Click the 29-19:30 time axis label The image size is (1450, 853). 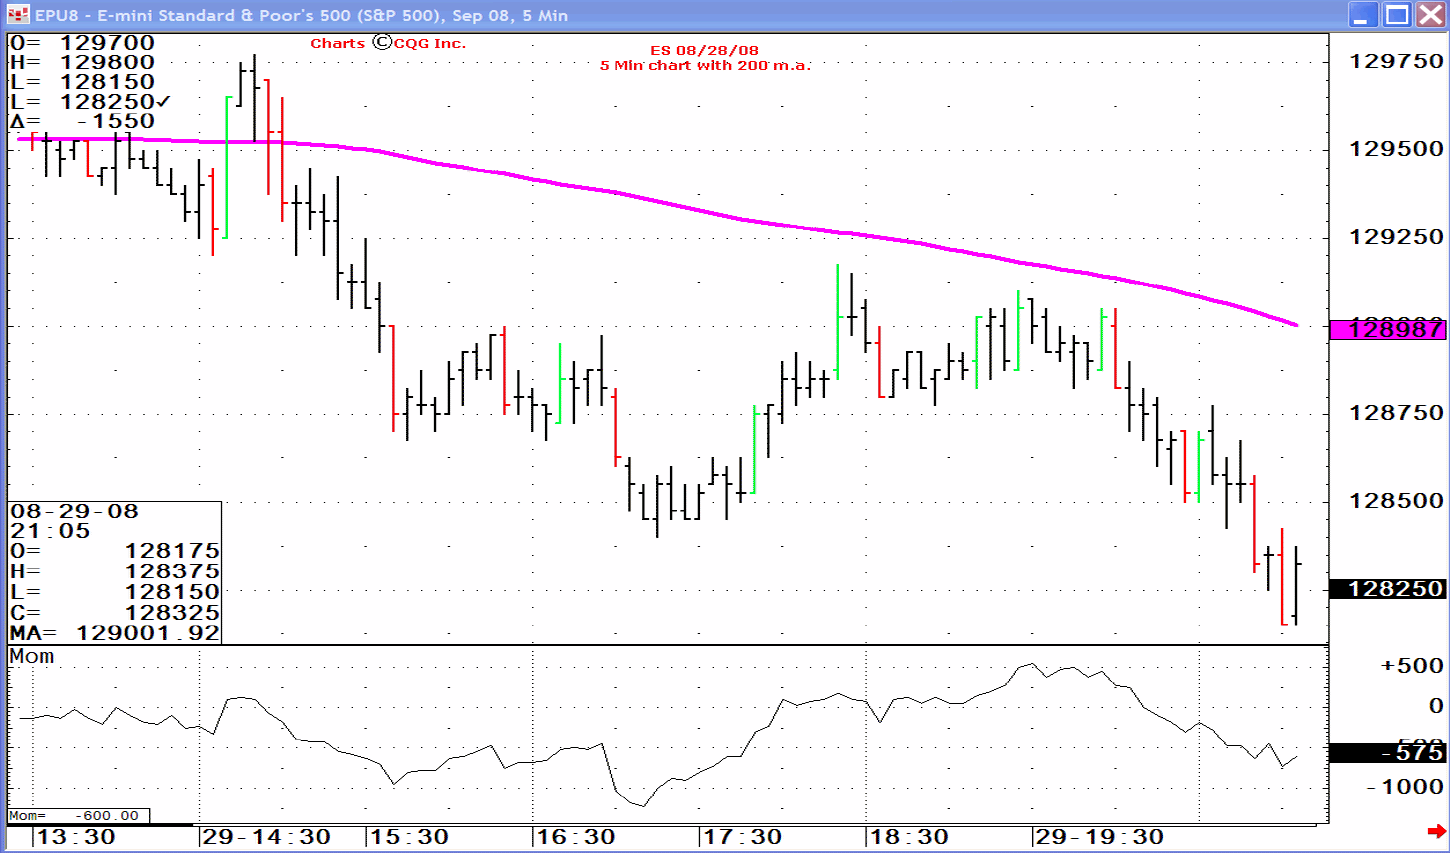tap(1099, 837)
